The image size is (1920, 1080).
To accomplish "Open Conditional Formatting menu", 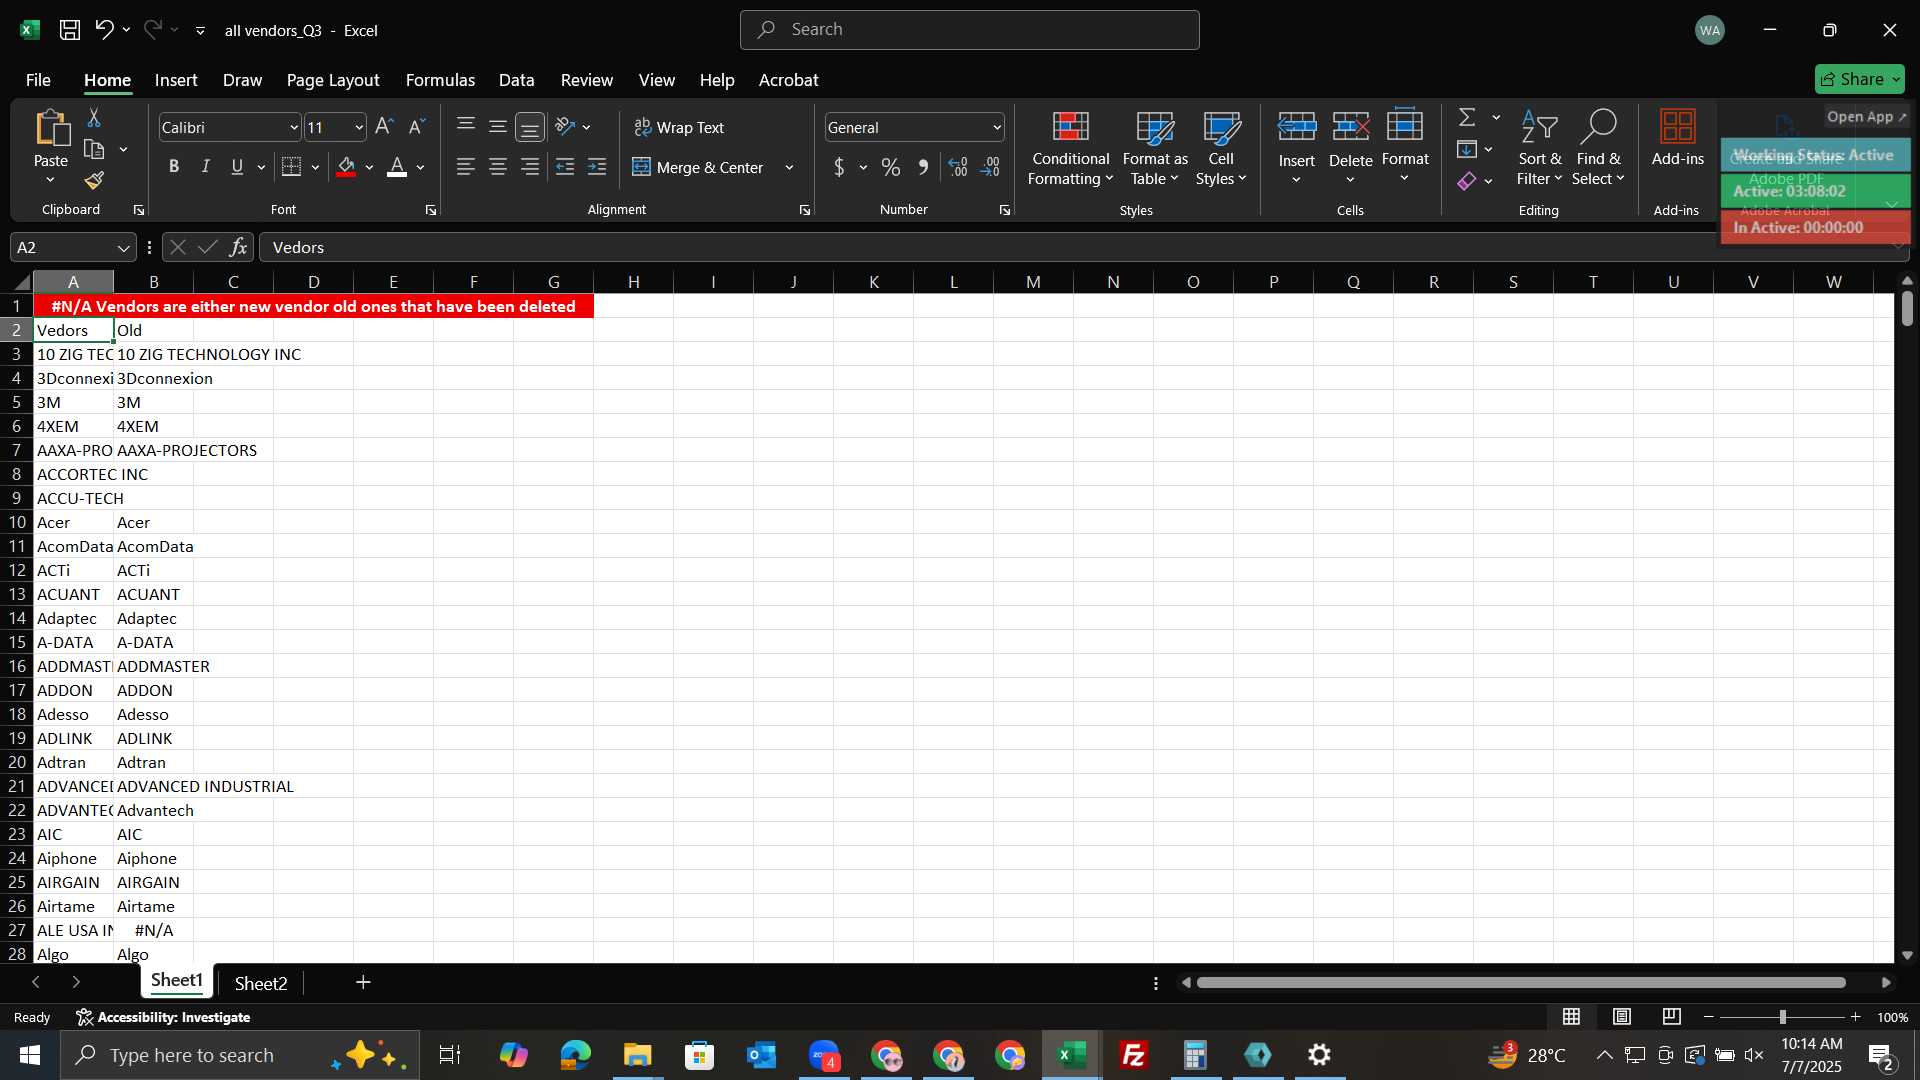I will pos(1070,148).
